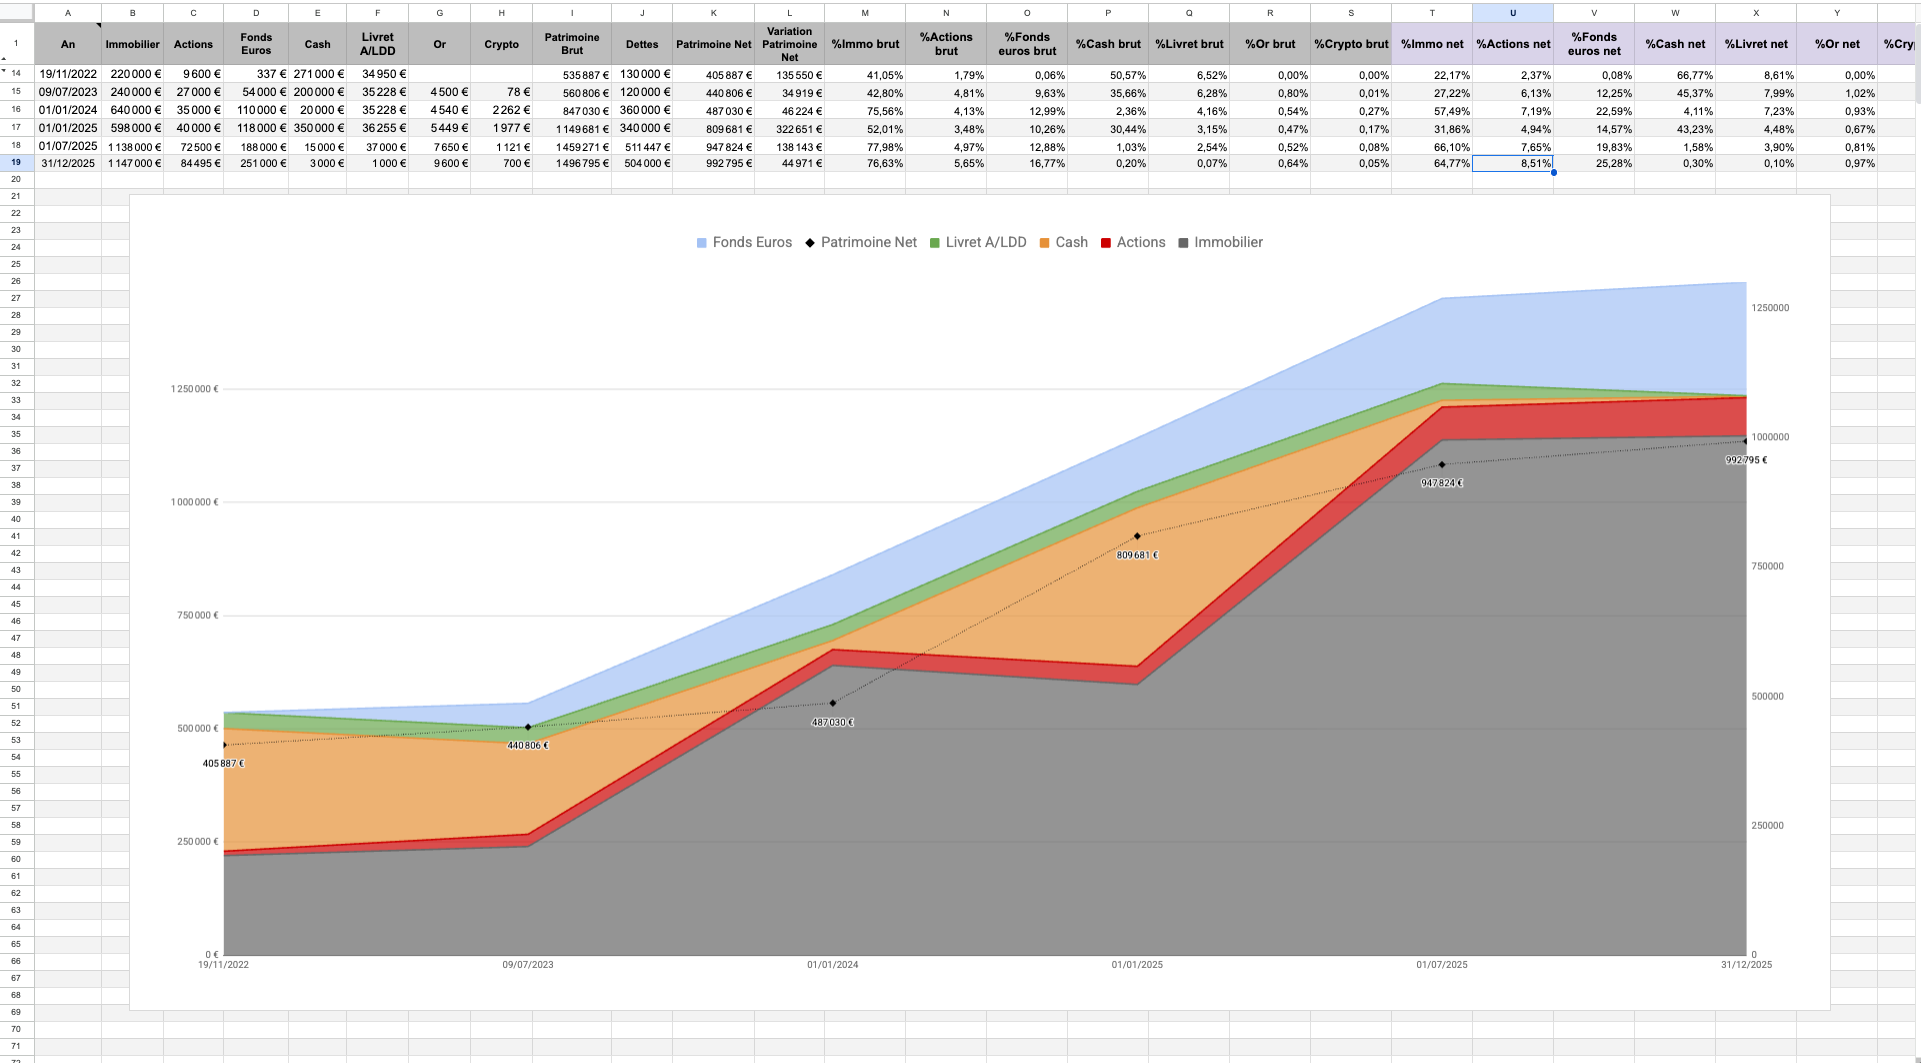The width and height of the screenshot is (1921, 1063).
Task: Click the orange Cash legend square
Action: (x=1045, y=243)
